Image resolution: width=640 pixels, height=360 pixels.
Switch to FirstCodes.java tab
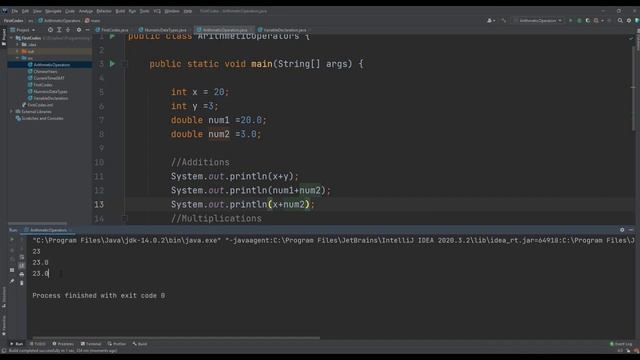pos(113,30)
